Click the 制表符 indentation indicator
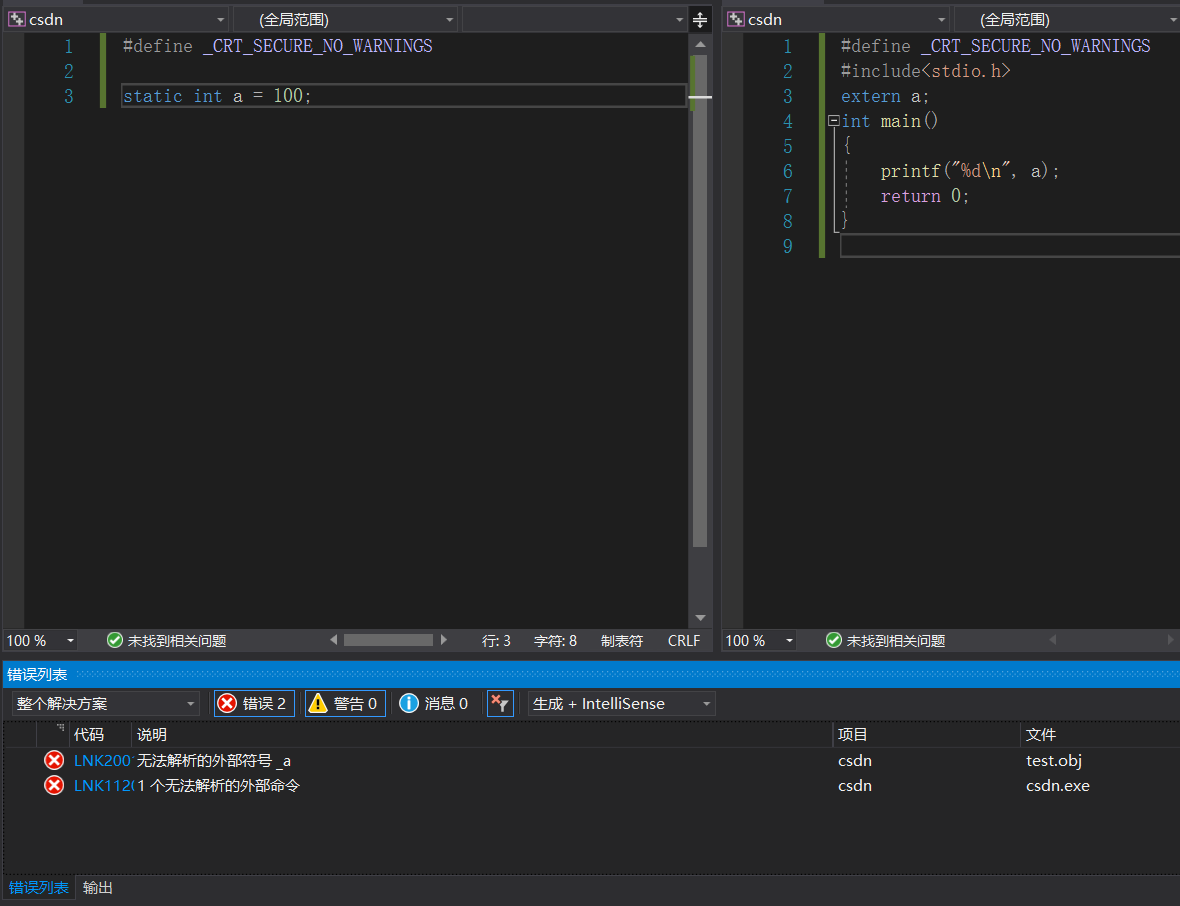1180x906 pixels. tap(622, 640)
